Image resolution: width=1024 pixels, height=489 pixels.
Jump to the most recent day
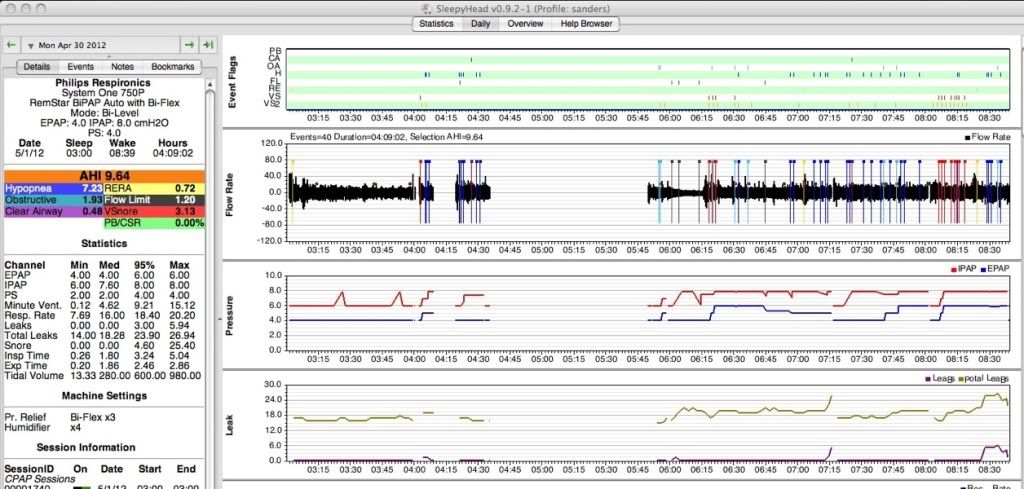[208, 45]
